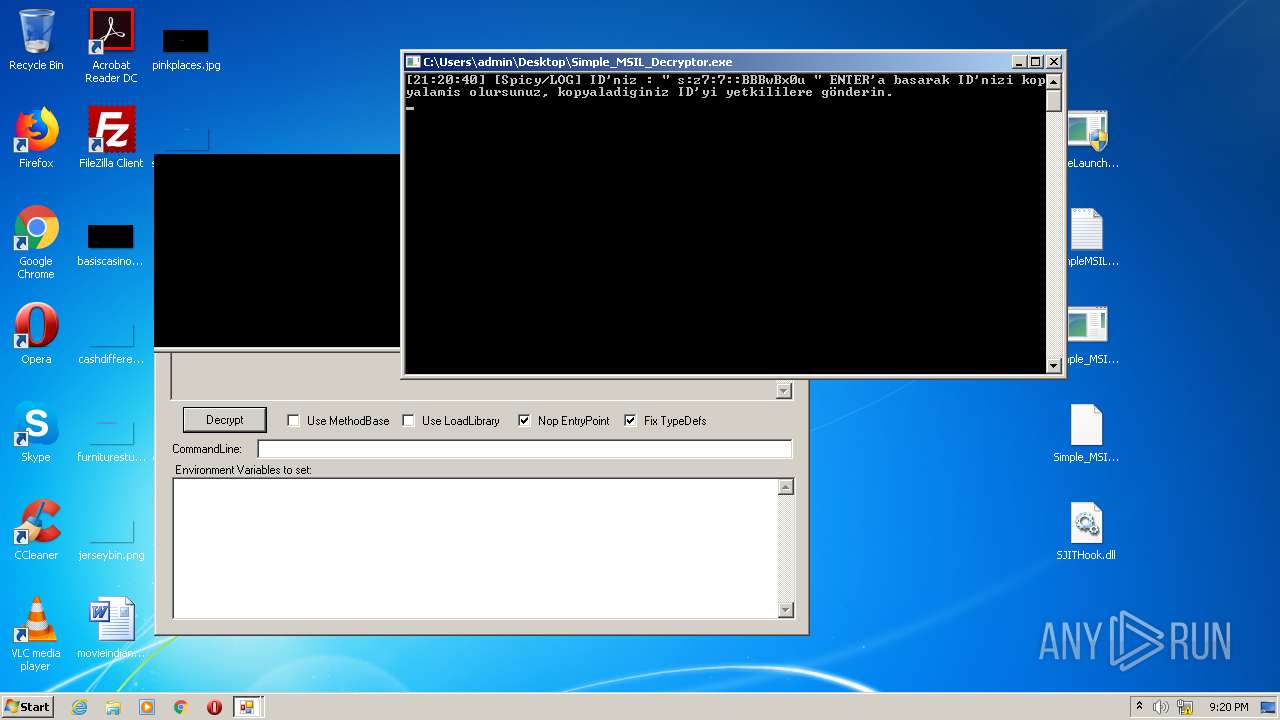The height and width of the screenshot is (720, 1280).
Task: Open pinkplaces.jpg desktop file
Action: click(x=186, y=48)
